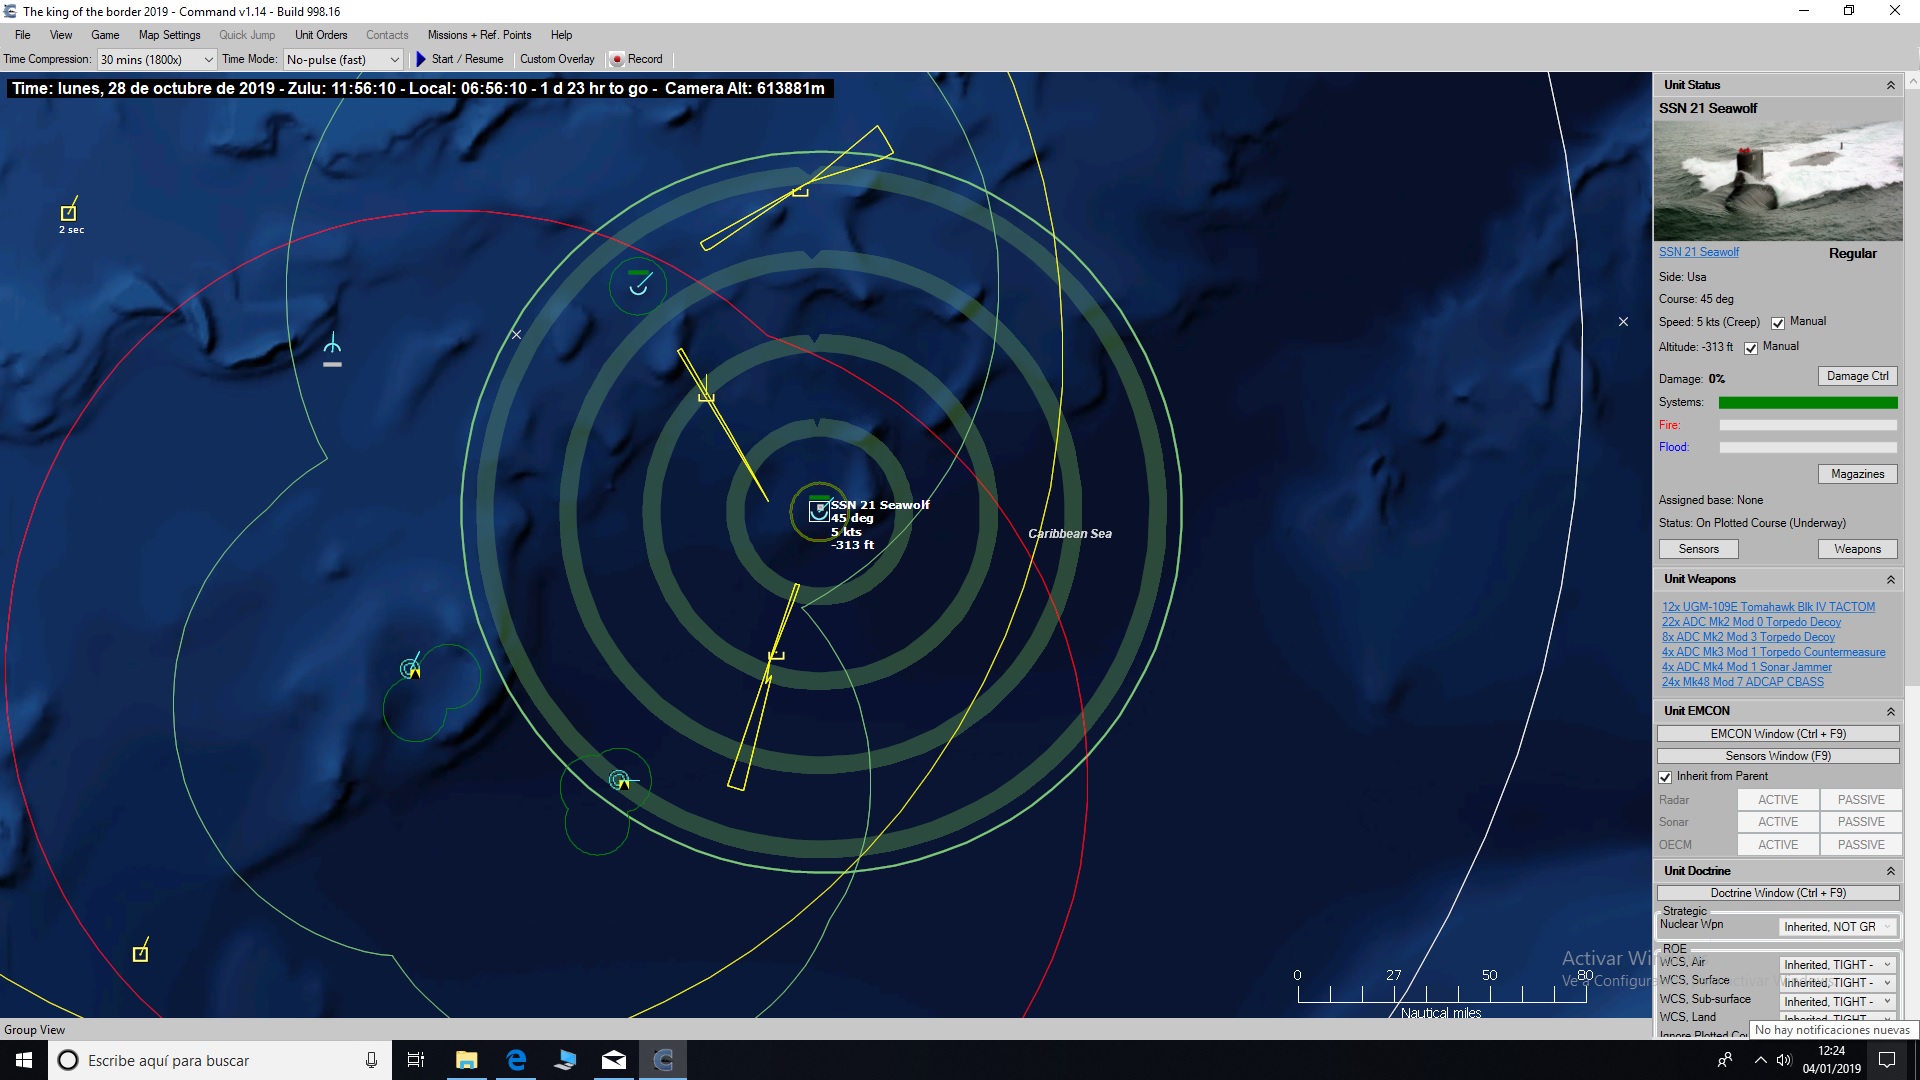Image resolution: width=1920 pixels, height=1080 pixels.
Task: Open the volume icon in system tray
Action: coord(1784,1060)
